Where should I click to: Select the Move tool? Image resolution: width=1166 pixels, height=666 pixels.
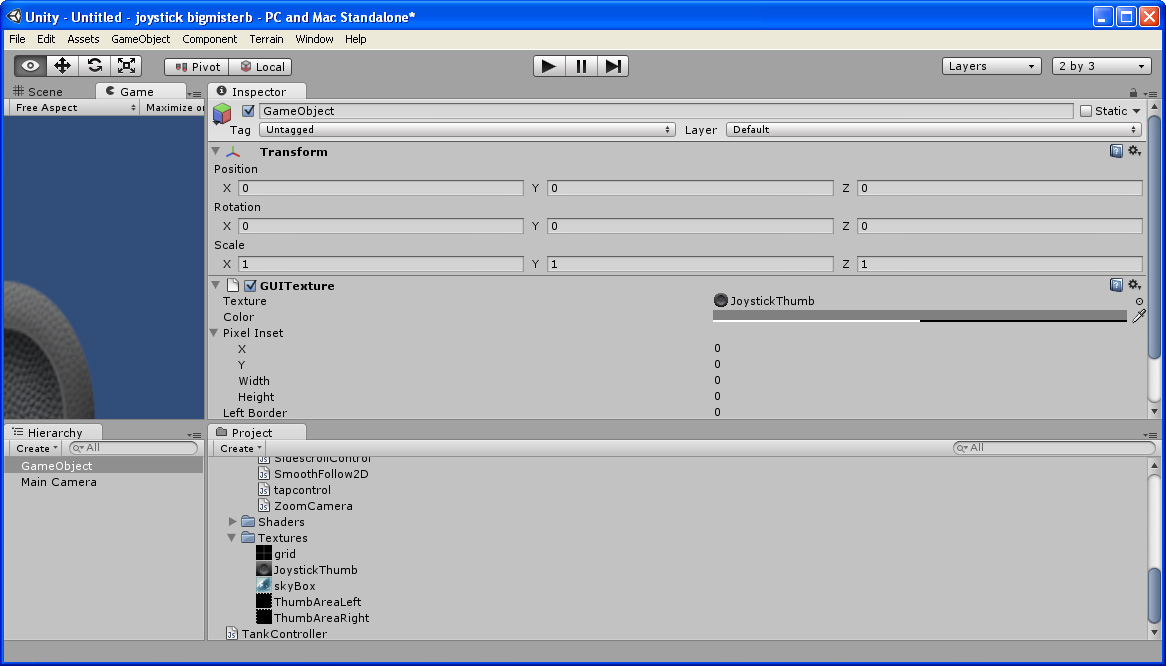61,64
